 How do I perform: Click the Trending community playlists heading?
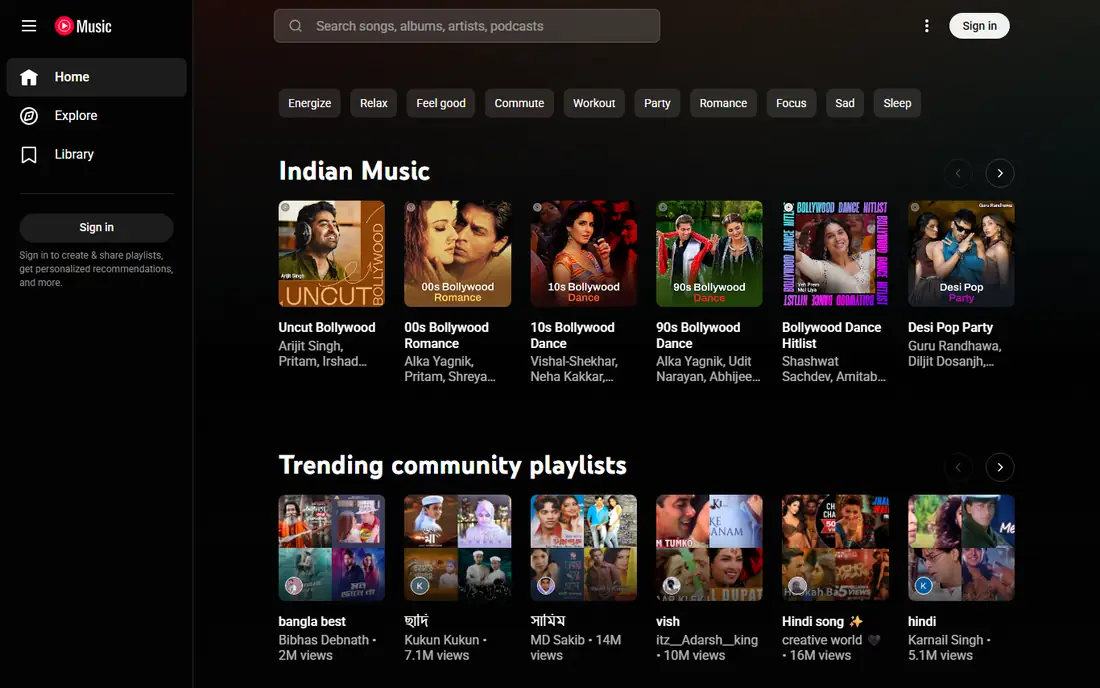(x=452, y=465)
